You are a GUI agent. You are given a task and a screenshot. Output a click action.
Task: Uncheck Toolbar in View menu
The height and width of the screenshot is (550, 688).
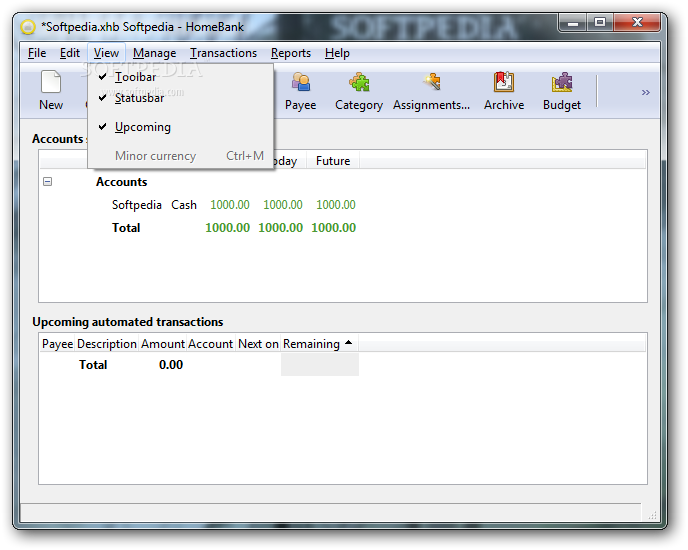point(181,77)
